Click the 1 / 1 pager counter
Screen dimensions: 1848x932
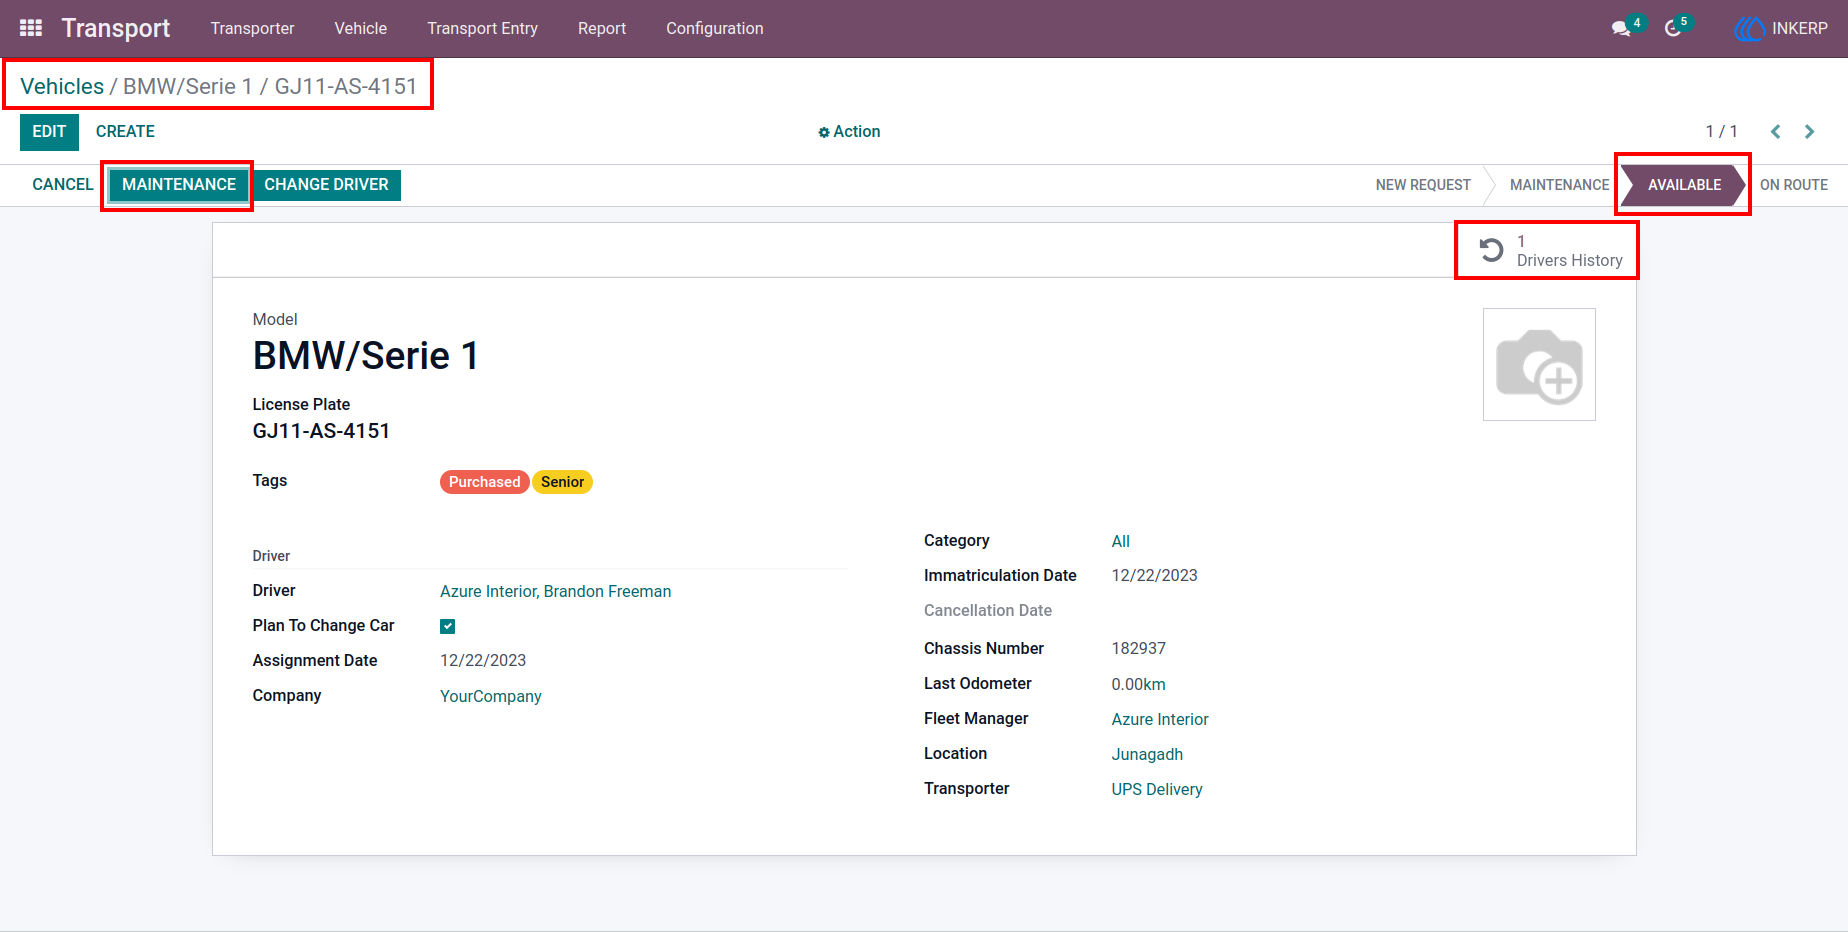(1721, 131)
